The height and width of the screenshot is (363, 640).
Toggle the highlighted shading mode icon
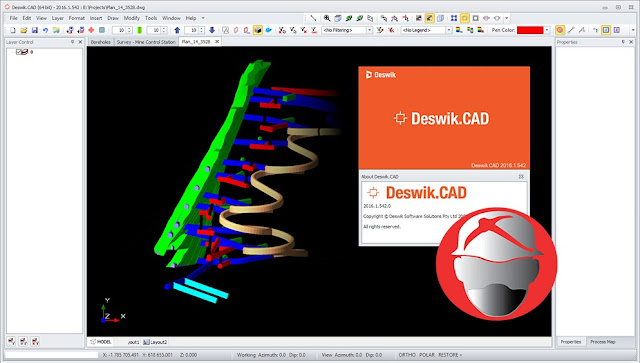(x=429, y=18)
